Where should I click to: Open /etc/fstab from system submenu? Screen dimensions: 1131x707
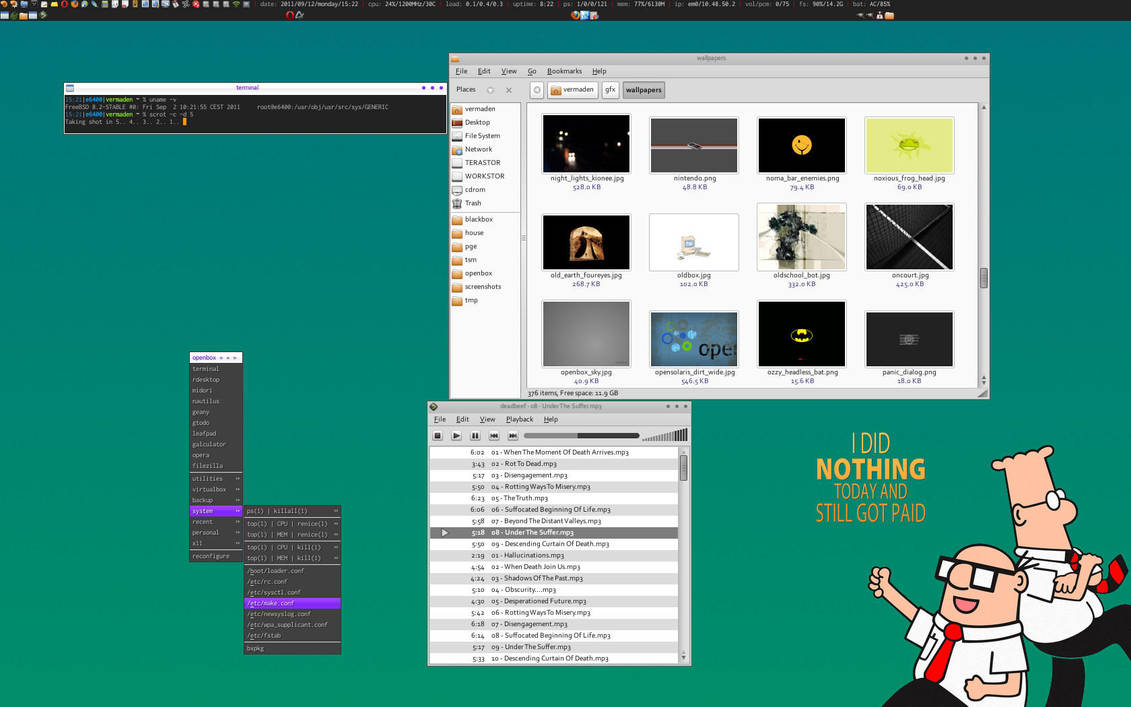(292, 636)
